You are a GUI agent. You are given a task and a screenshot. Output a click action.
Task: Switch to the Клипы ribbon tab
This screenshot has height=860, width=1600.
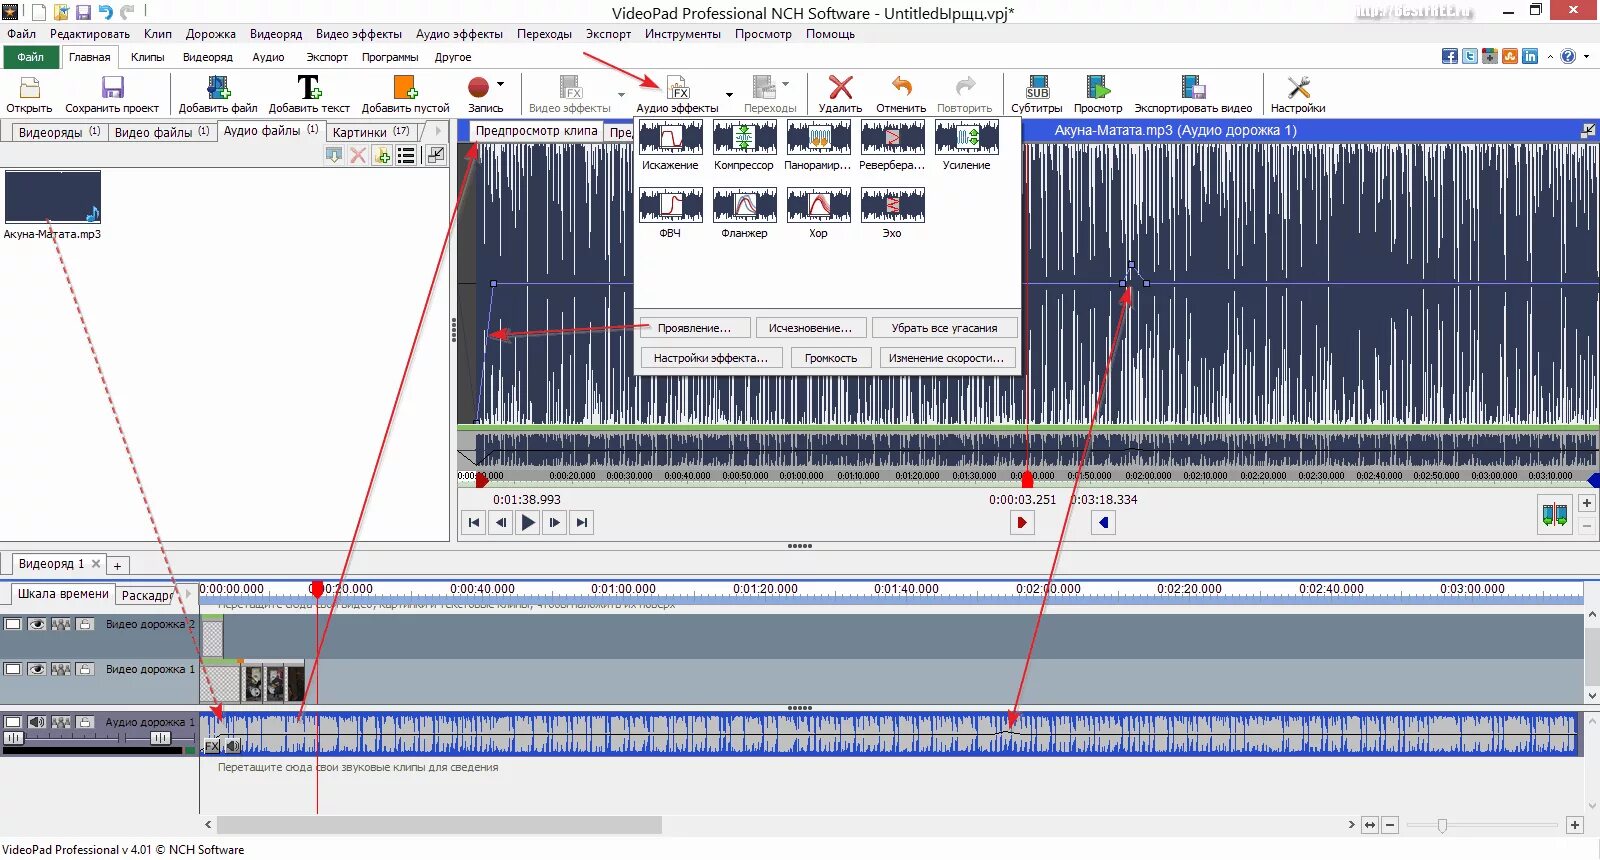click(x=147, y=57)
